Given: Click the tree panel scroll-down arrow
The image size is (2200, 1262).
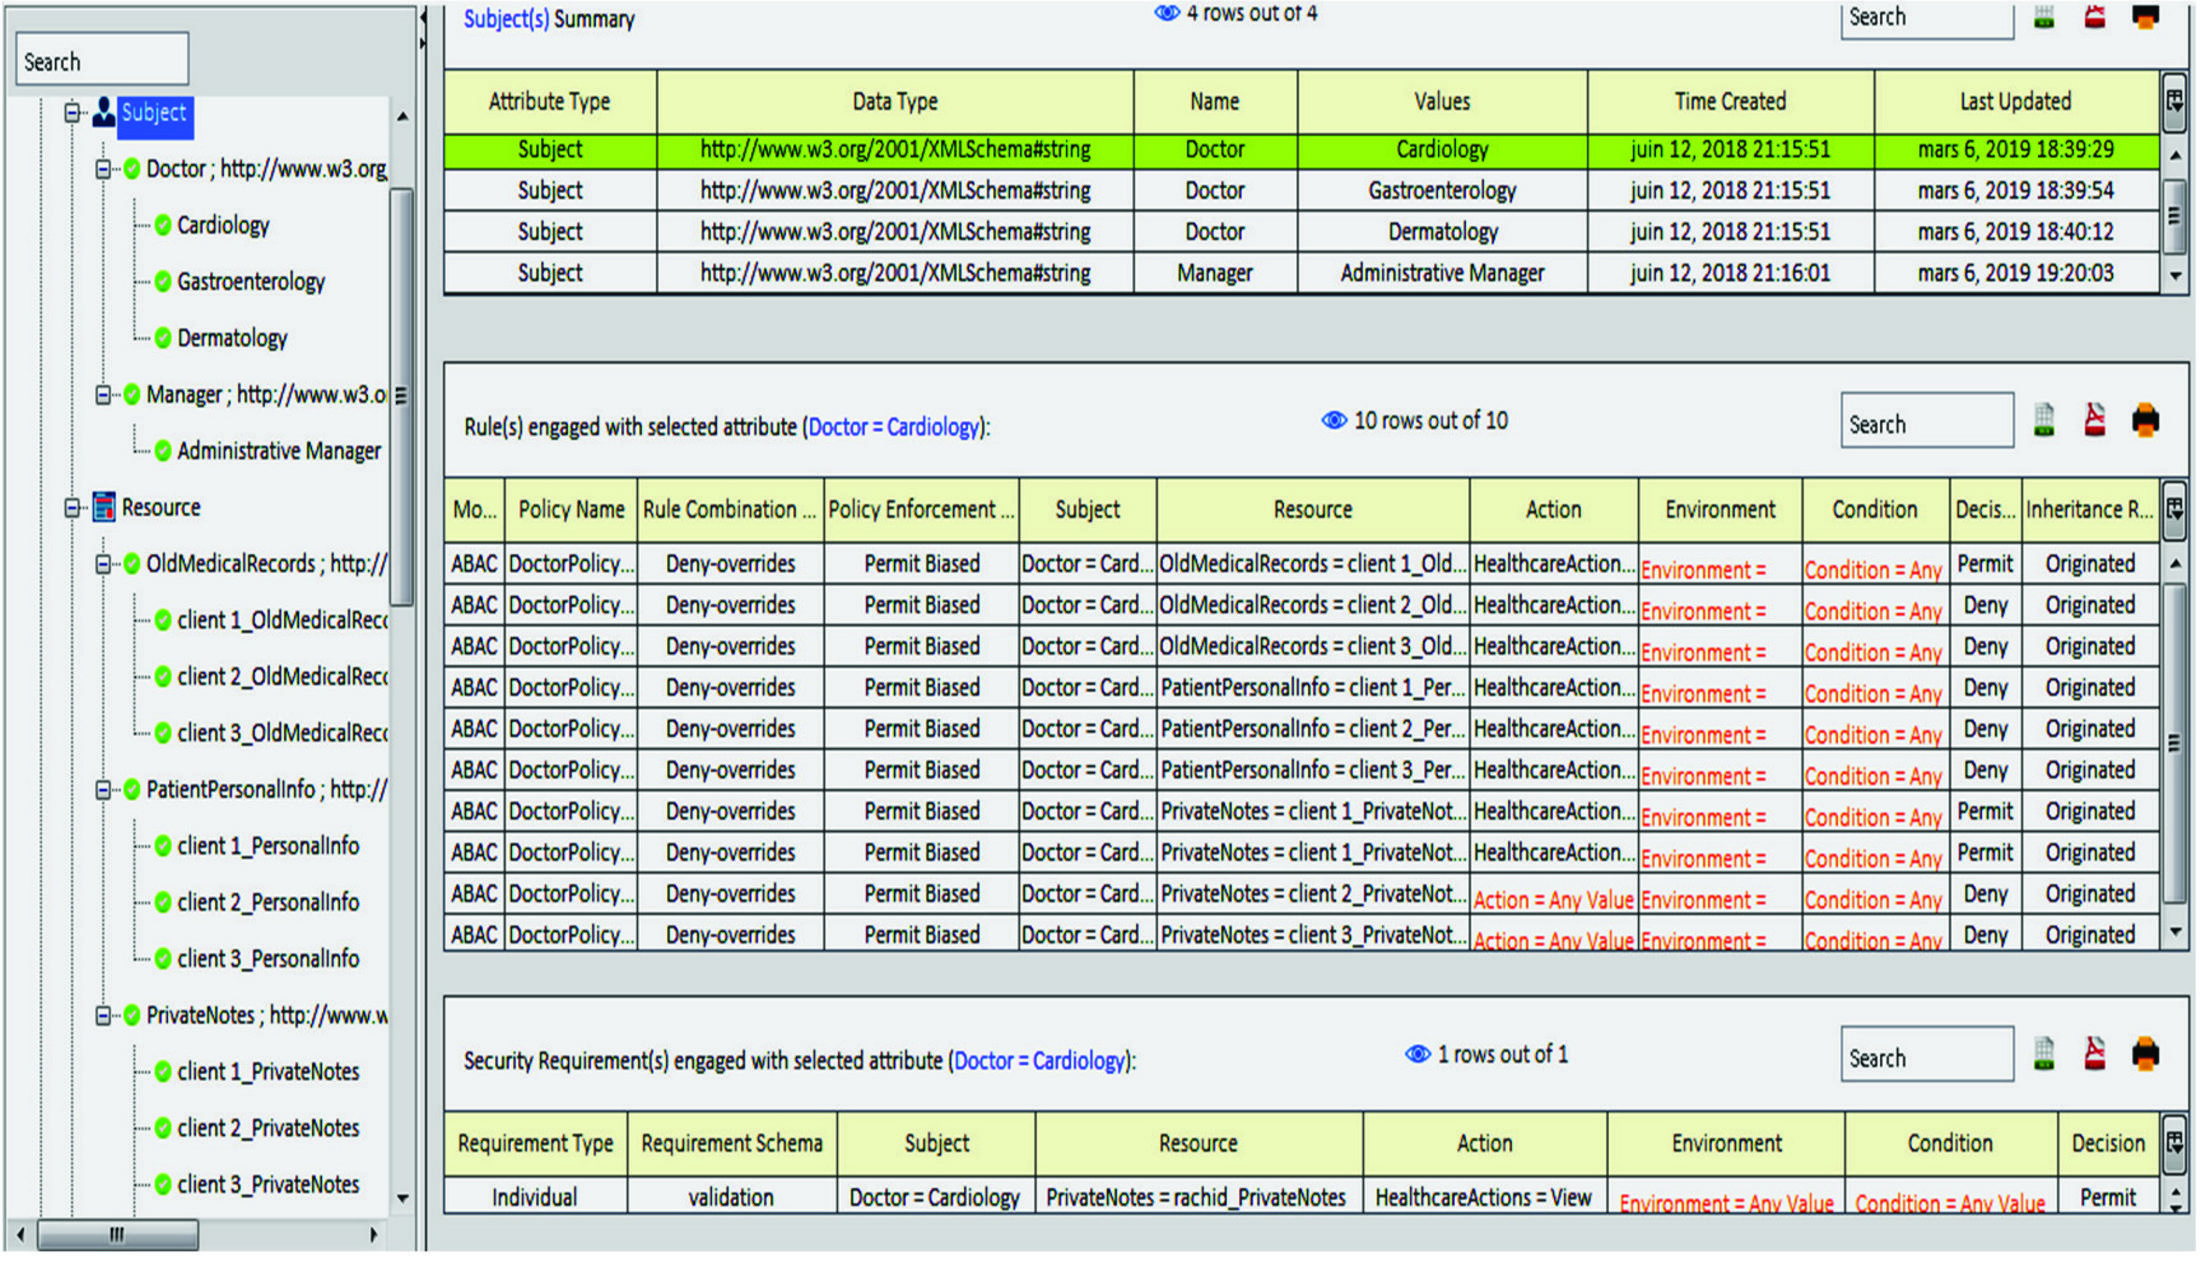Looking at the screenshot, I should (x=402, y=1198).
